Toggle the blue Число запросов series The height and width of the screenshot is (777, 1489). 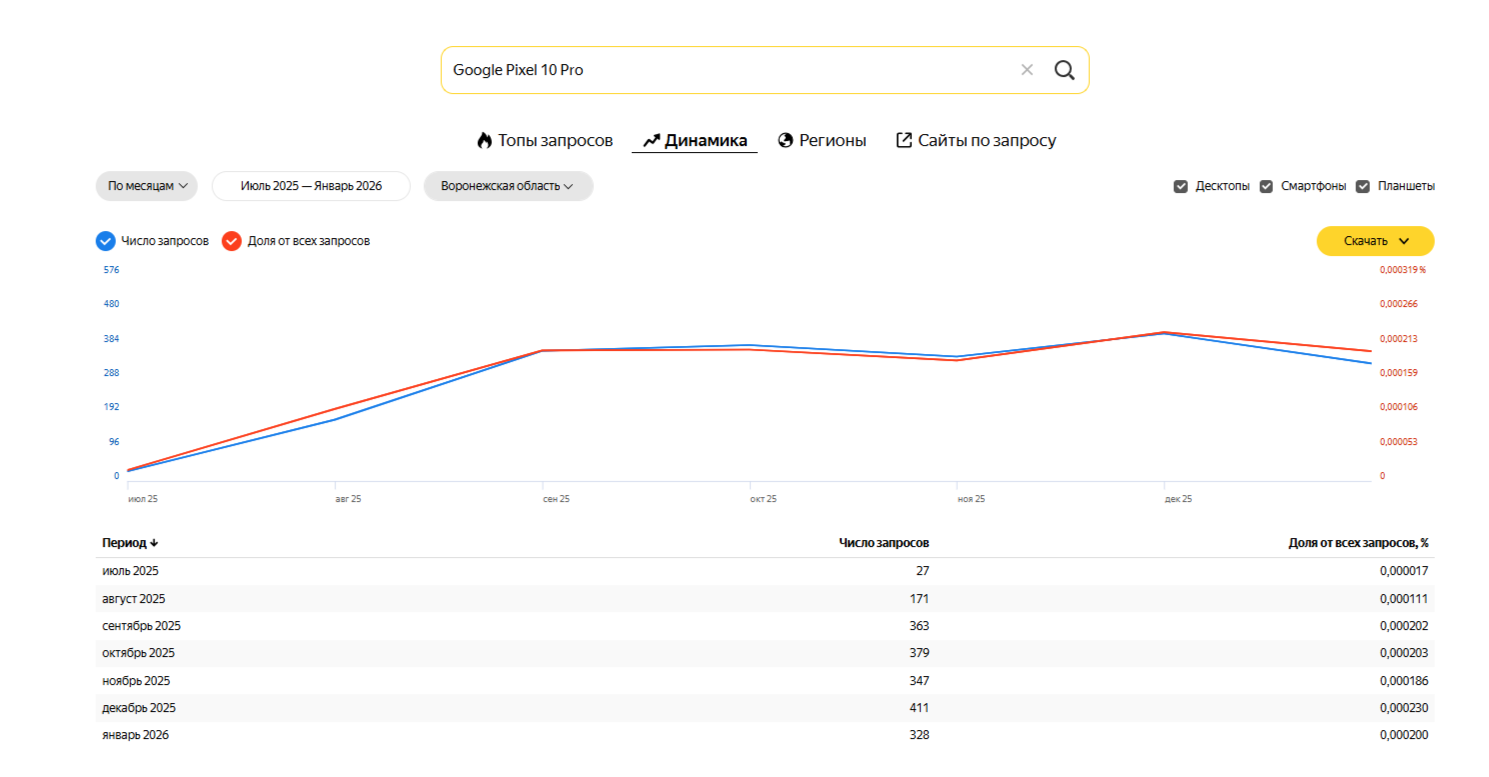[x=105, y=241]
